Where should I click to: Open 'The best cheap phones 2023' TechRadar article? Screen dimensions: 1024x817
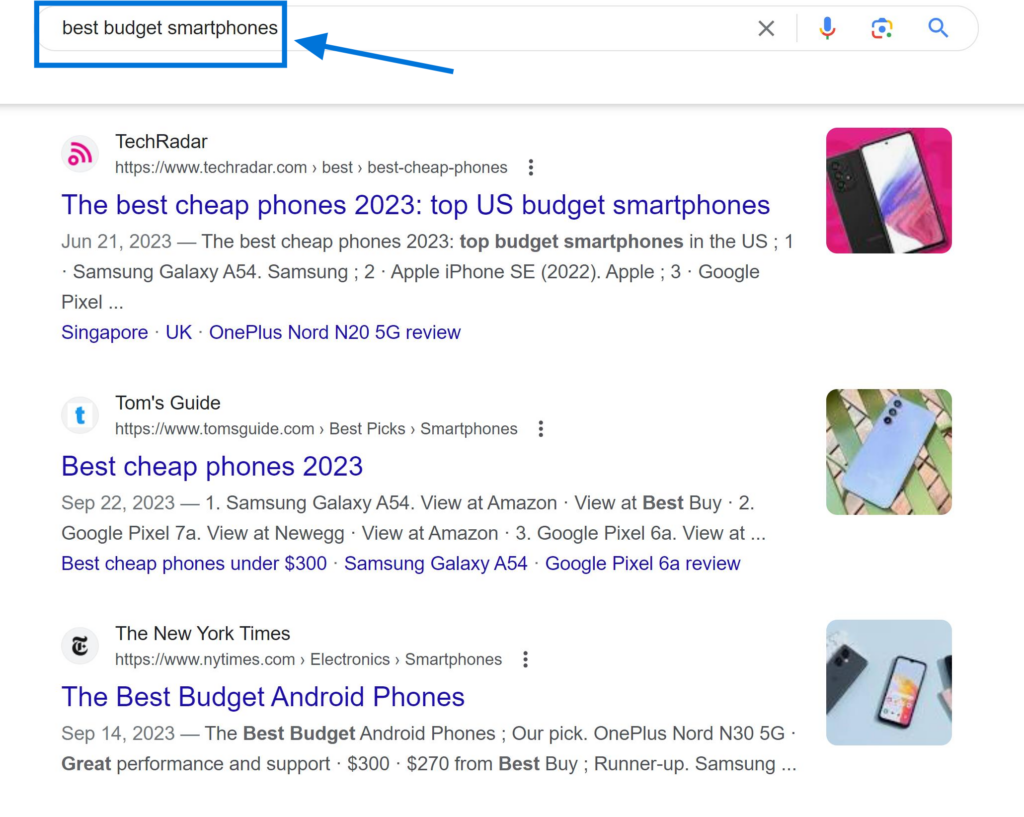click(415, 205)
